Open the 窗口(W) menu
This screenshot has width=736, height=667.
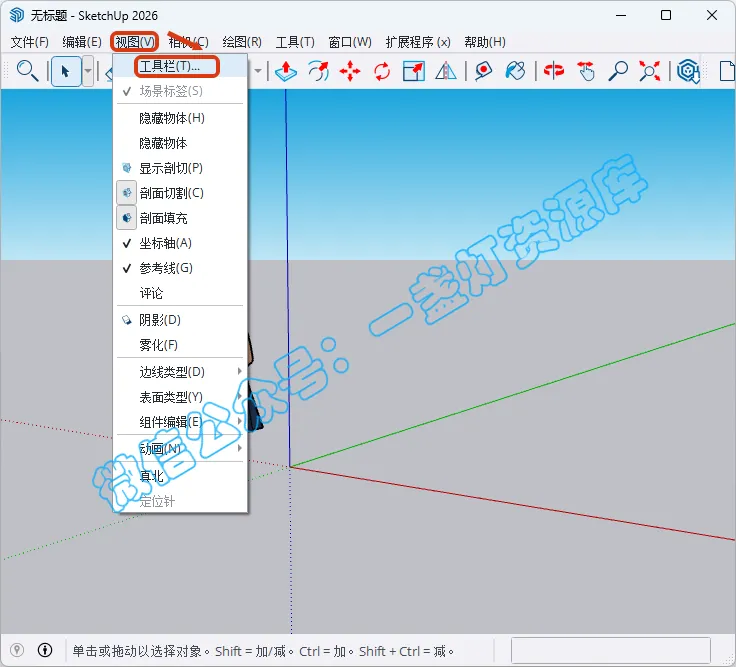[x=350, y=42]
